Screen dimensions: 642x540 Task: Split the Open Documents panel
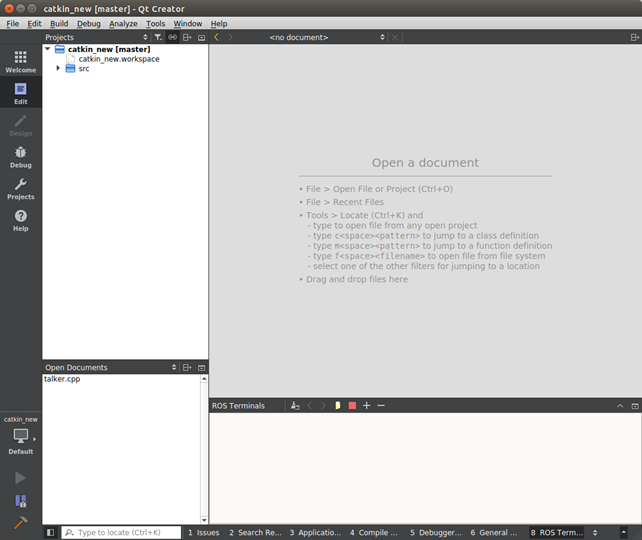(x=187, y=367)
